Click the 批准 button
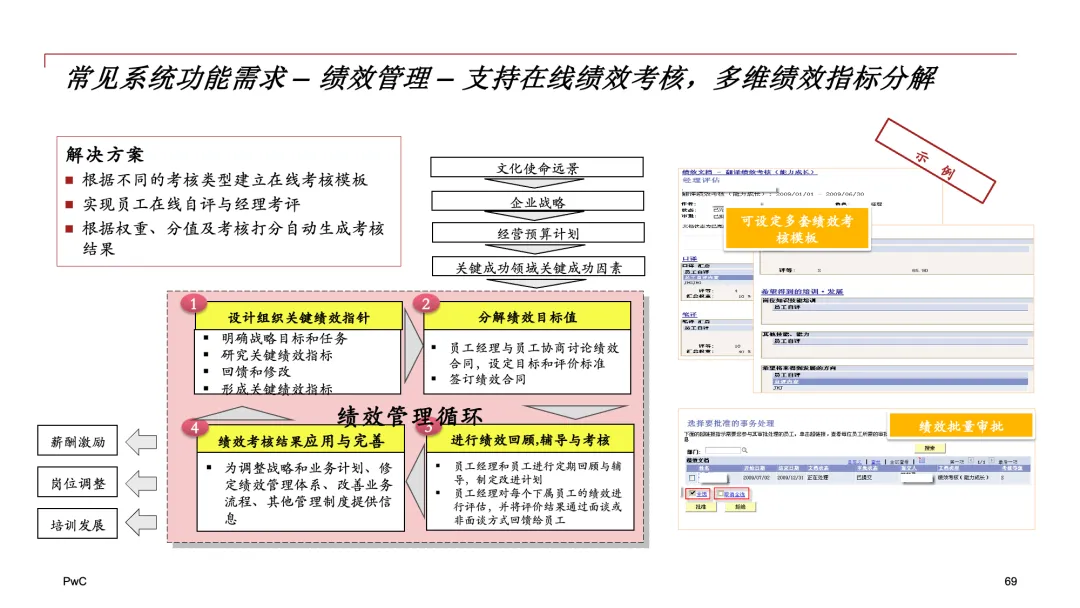This screenshot has height=608, width=1080. pyautogui.click(x=701, y=507)
